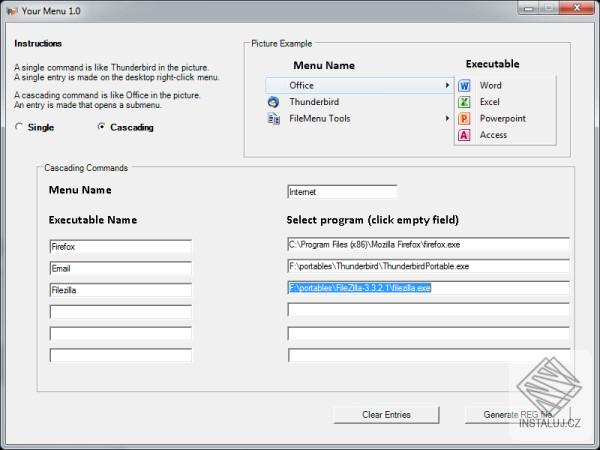The height and width of the screenshot is (450, 600).
Task: Click the highlighted filezilla.exe program path field
Action: (x=428, y=288)
